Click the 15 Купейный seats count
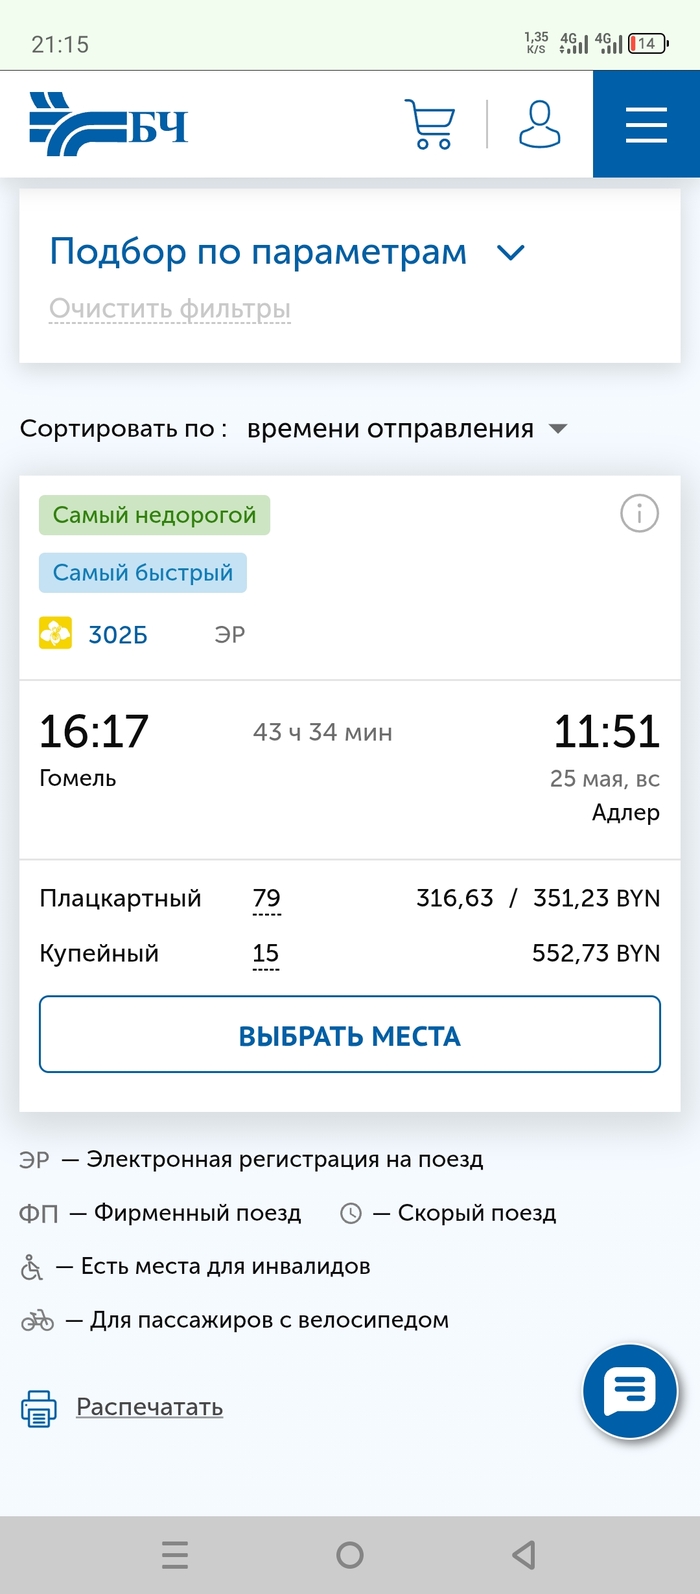The height and width of the screenshot is (1594, 700). point(266,953)
